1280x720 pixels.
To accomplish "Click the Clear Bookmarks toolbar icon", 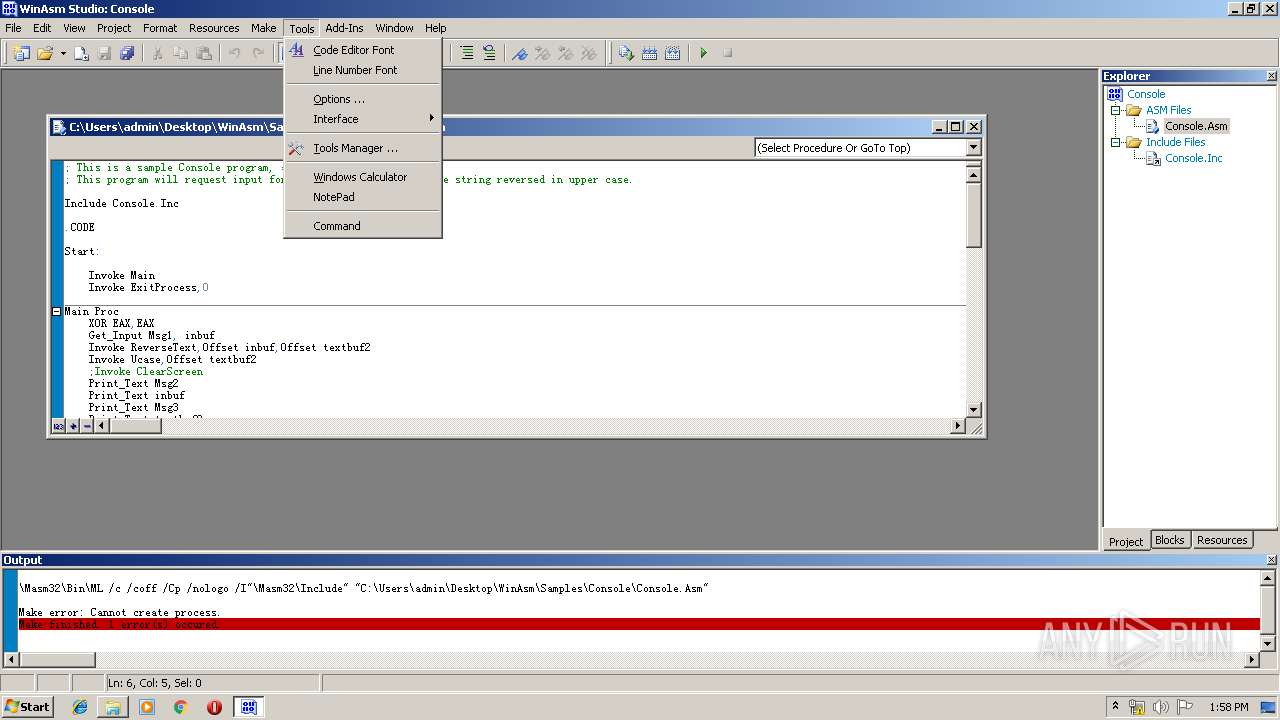I will [x=588, y=53].
